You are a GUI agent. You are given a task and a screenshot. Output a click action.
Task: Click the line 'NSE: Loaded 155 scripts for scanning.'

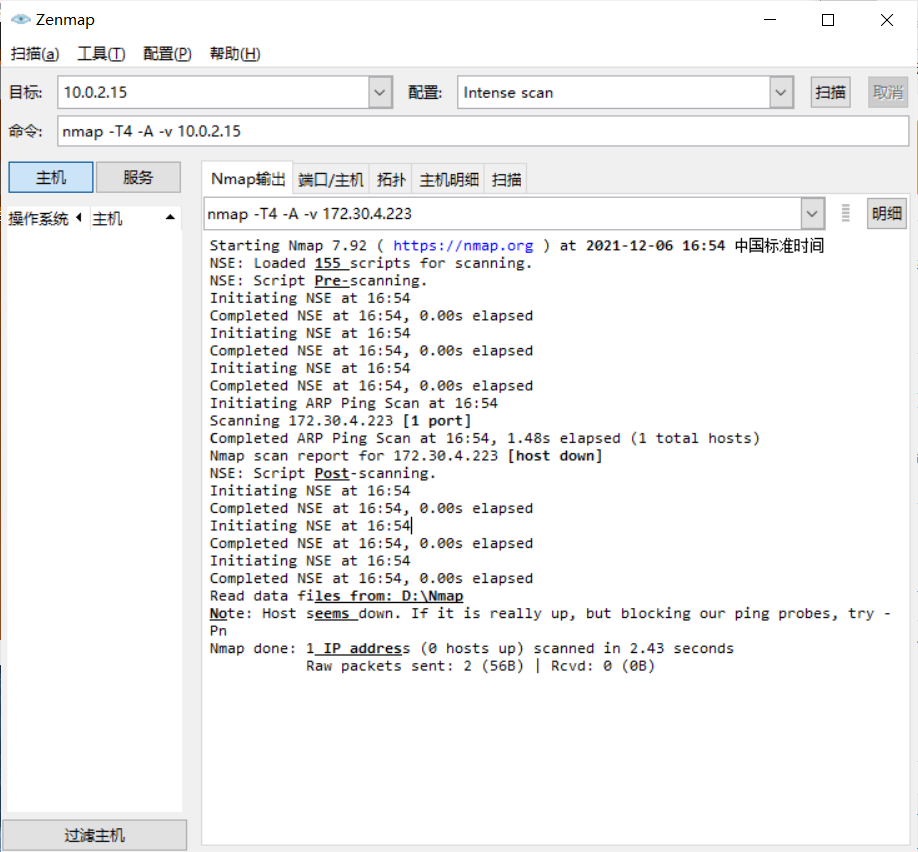pyautogui.click(x=371, y=263)
